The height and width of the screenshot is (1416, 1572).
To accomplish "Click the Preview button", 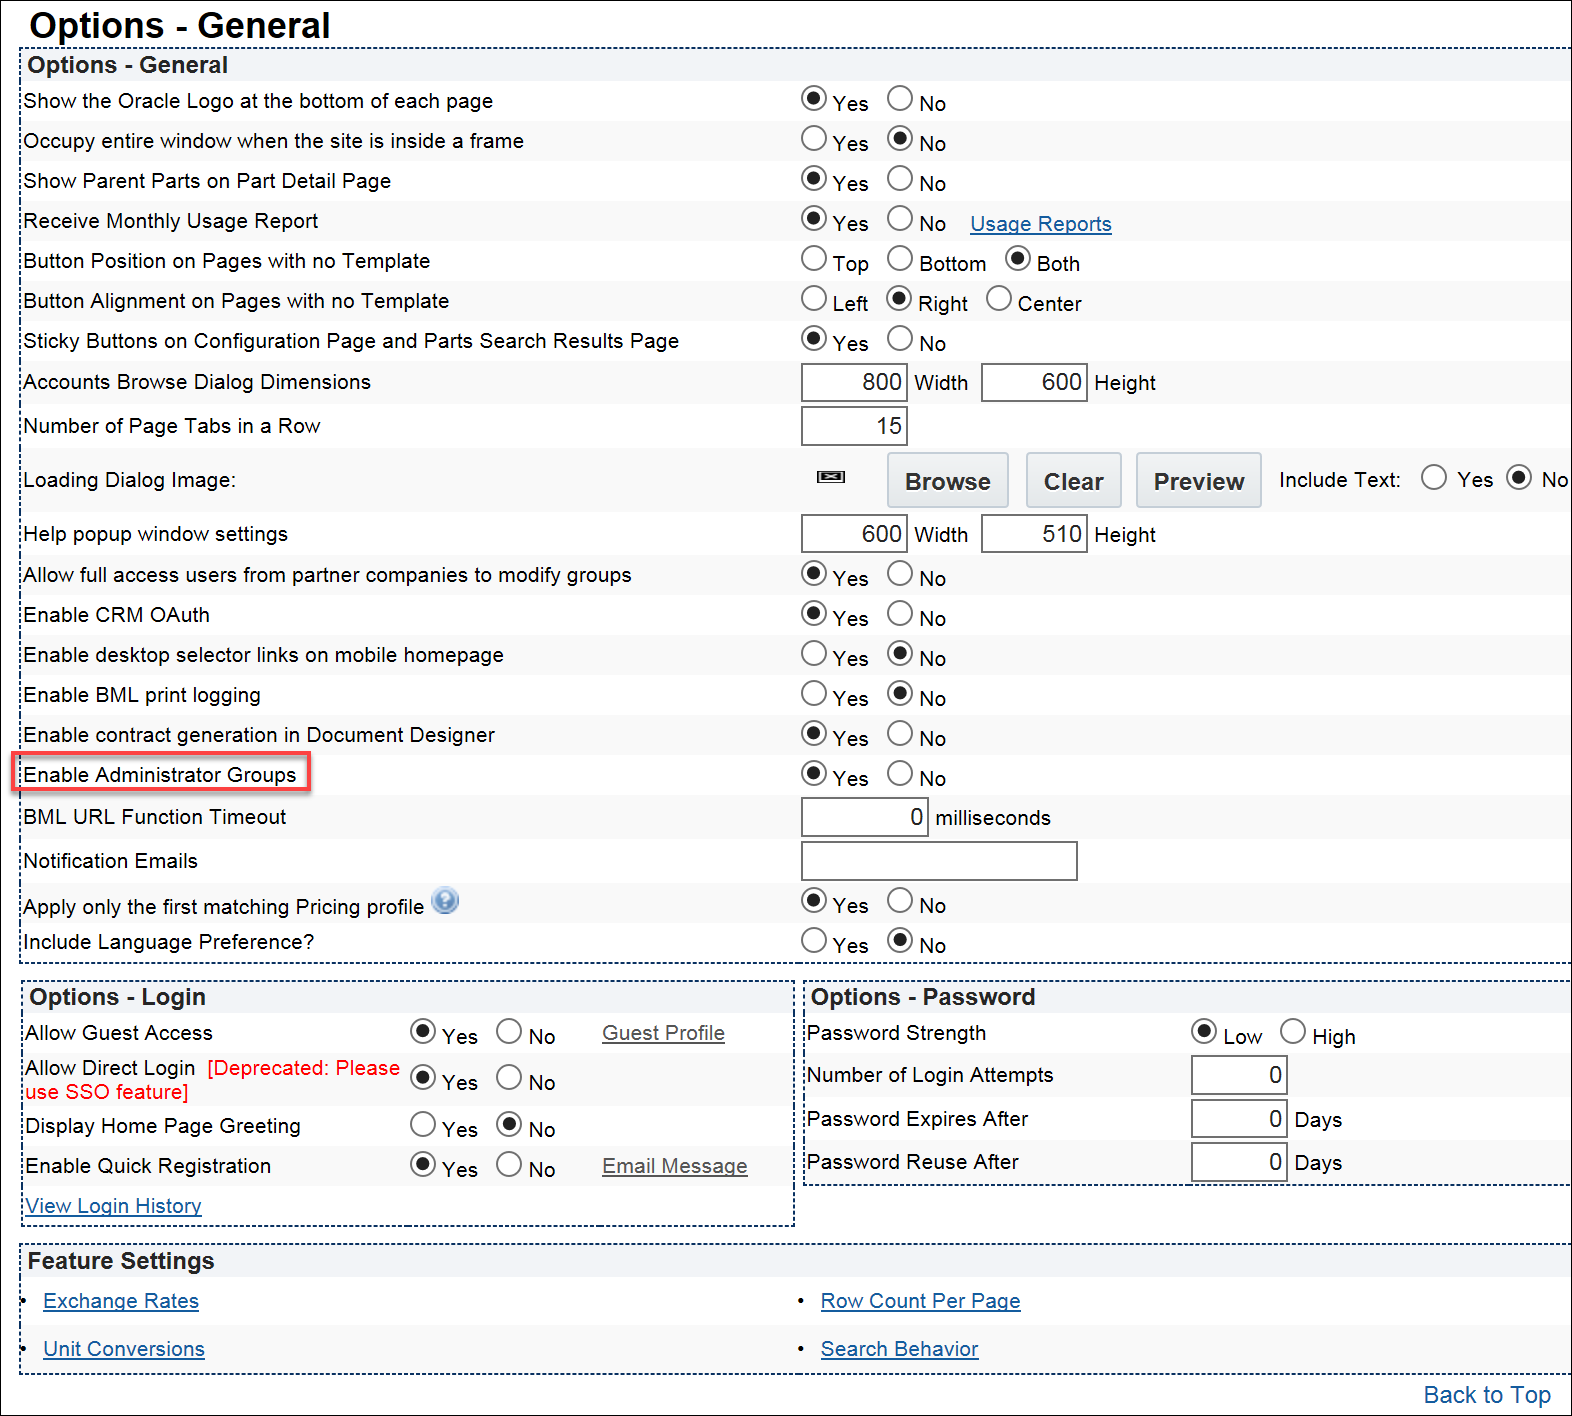I will point(1198,481).
